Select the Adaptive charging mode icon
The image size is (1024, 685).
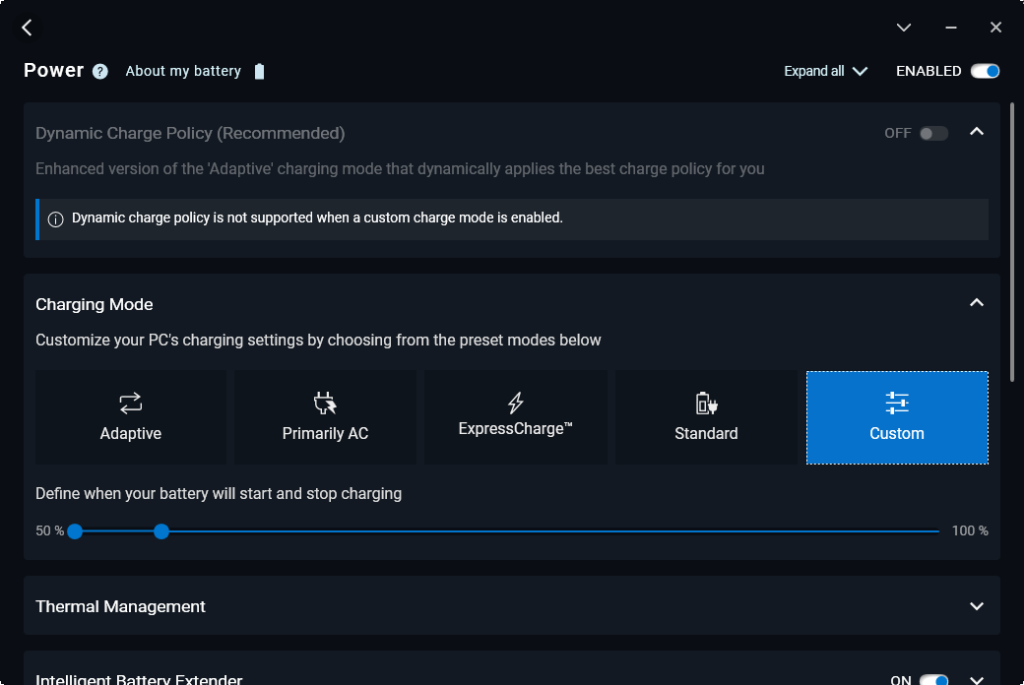click(130, 403)
